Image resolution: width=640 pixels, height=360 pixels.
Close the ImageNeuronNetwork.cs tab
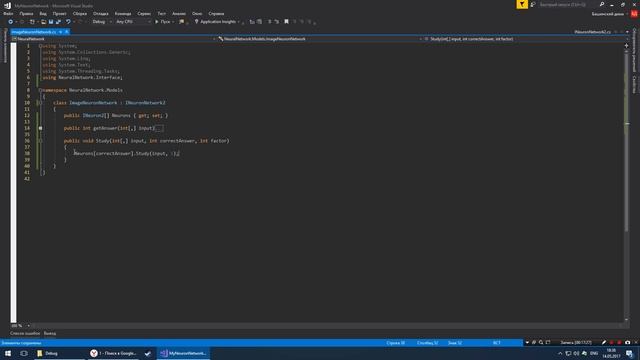[67, 32]
